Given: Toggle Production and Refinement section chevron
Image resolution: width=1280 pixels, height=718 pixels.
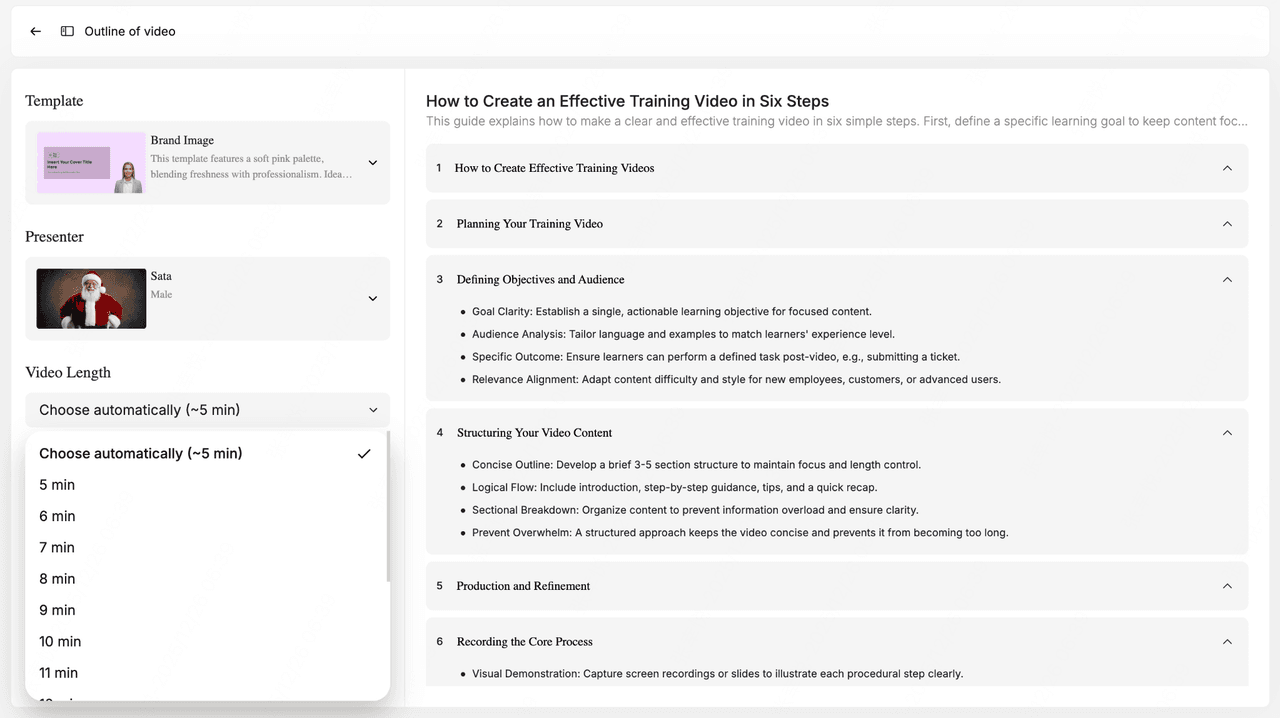Looking at the screenshot, I should [1227, 586].
